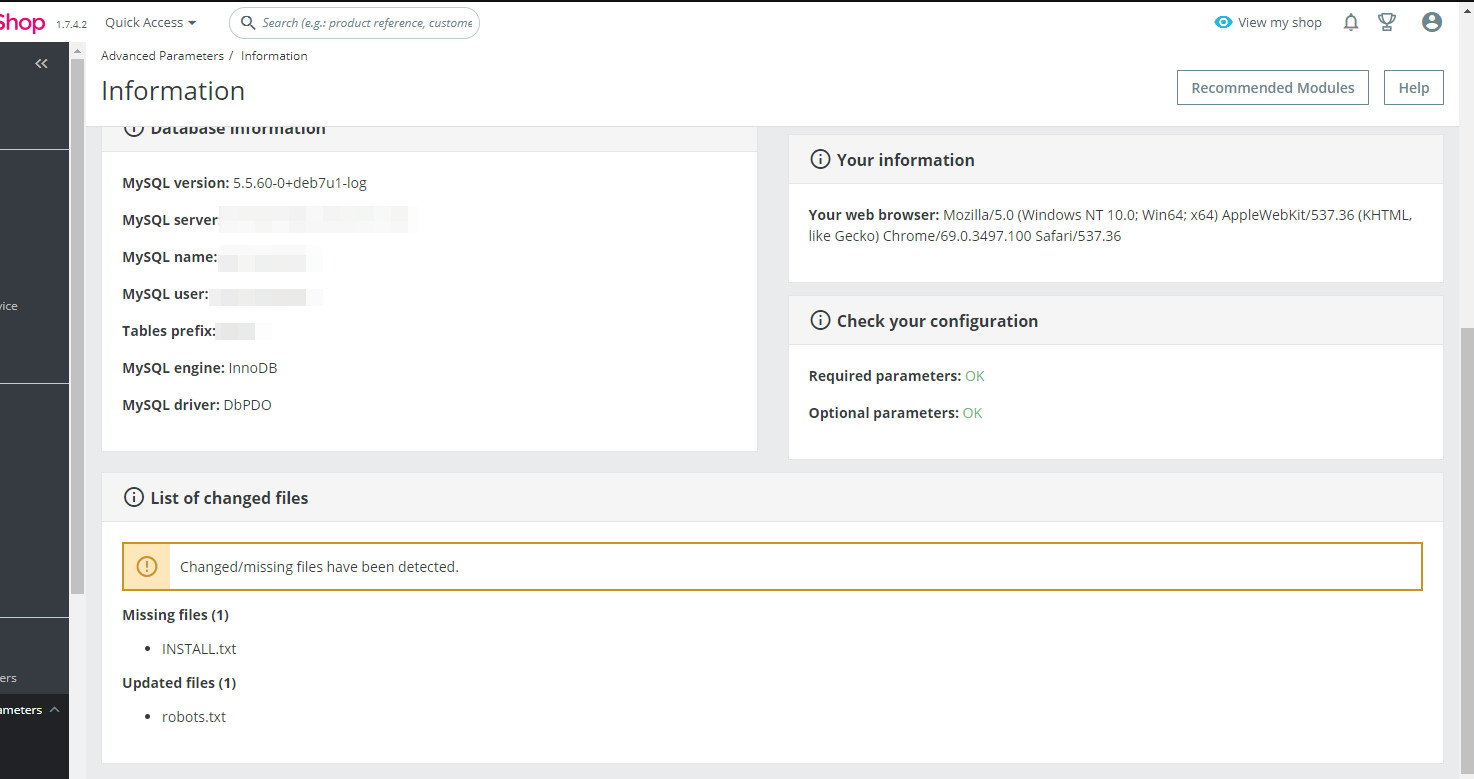
Task: Click the info icon beside Your information
Action: tap(820, 160)
